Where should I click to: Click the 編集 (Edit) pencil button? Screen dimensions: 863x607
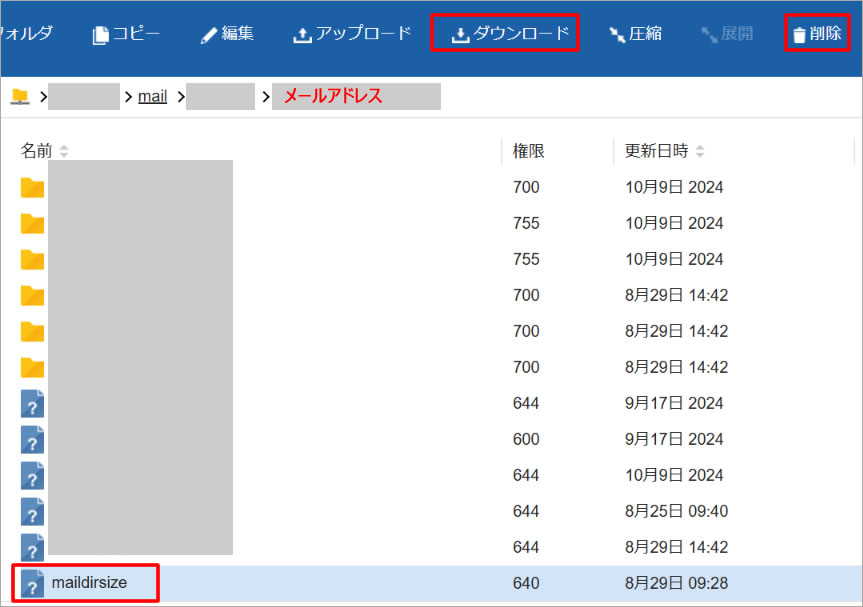coord(227,34)
